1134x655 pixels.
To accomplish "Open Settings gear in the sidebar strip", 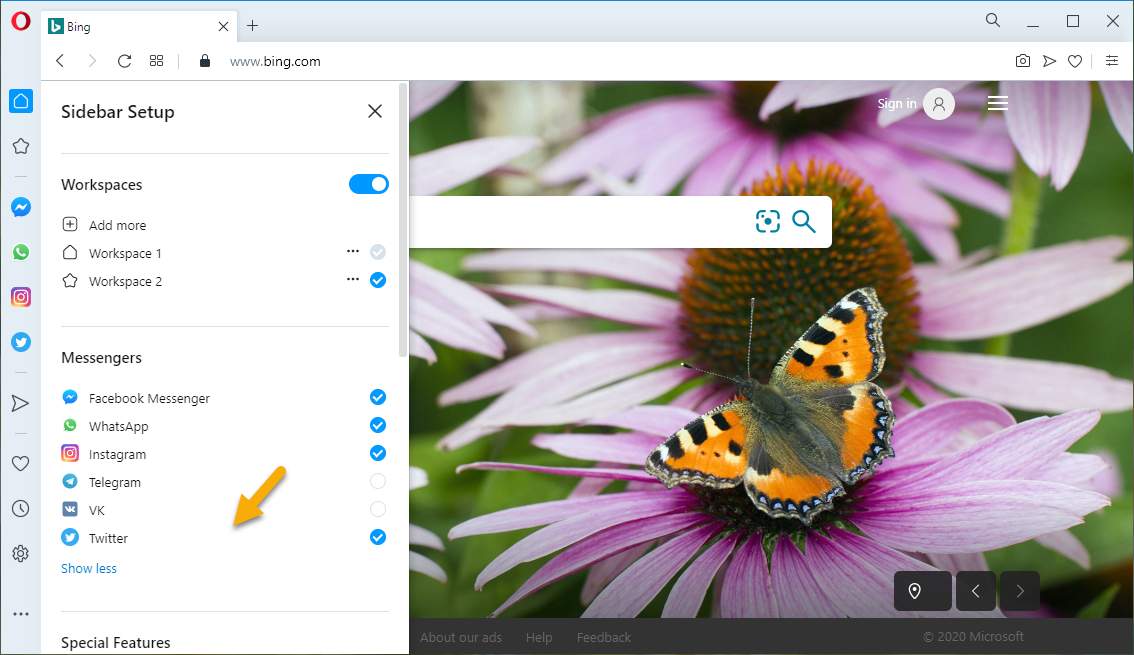I will (x=21, y=553).
